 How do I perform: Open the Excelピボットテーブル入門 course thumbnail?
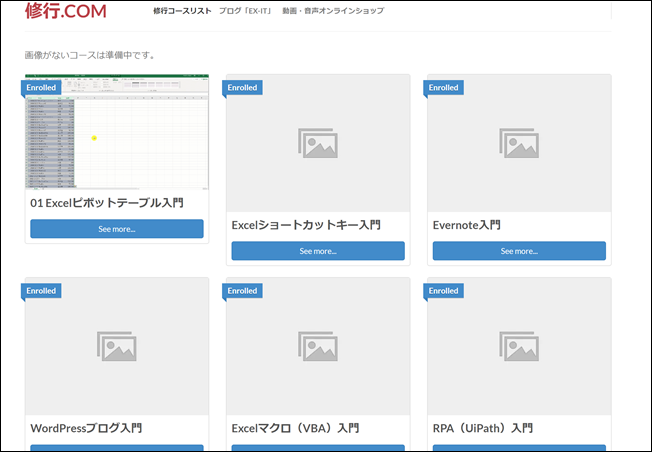pos(117,132)
